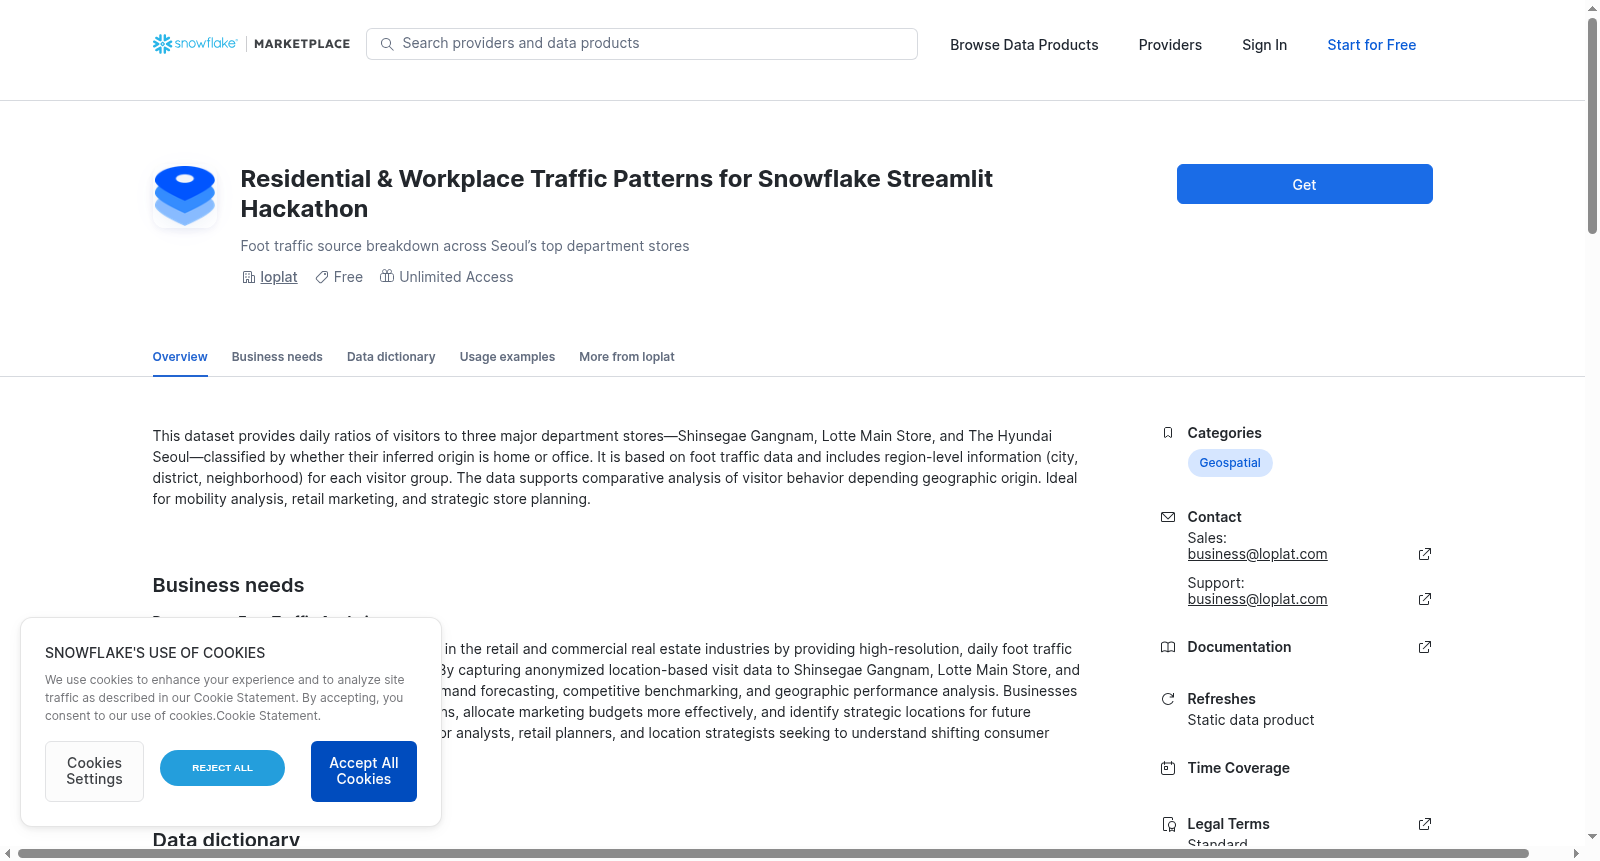This screenshot has height=861, width=1600.
Task: Click the 'Time Coverage' label
Action: point(1238,768)
